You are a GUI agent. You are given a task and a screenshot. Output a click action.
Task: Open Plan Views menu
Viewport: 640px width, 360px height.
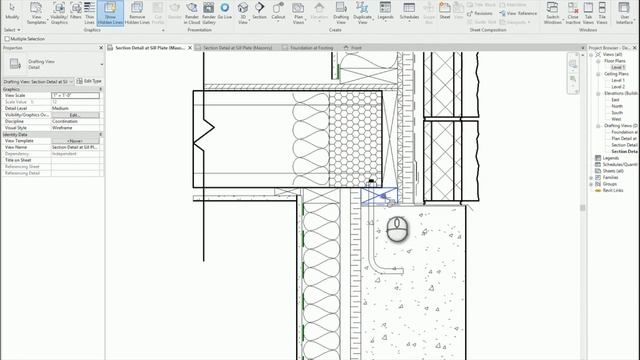[298, 12]
